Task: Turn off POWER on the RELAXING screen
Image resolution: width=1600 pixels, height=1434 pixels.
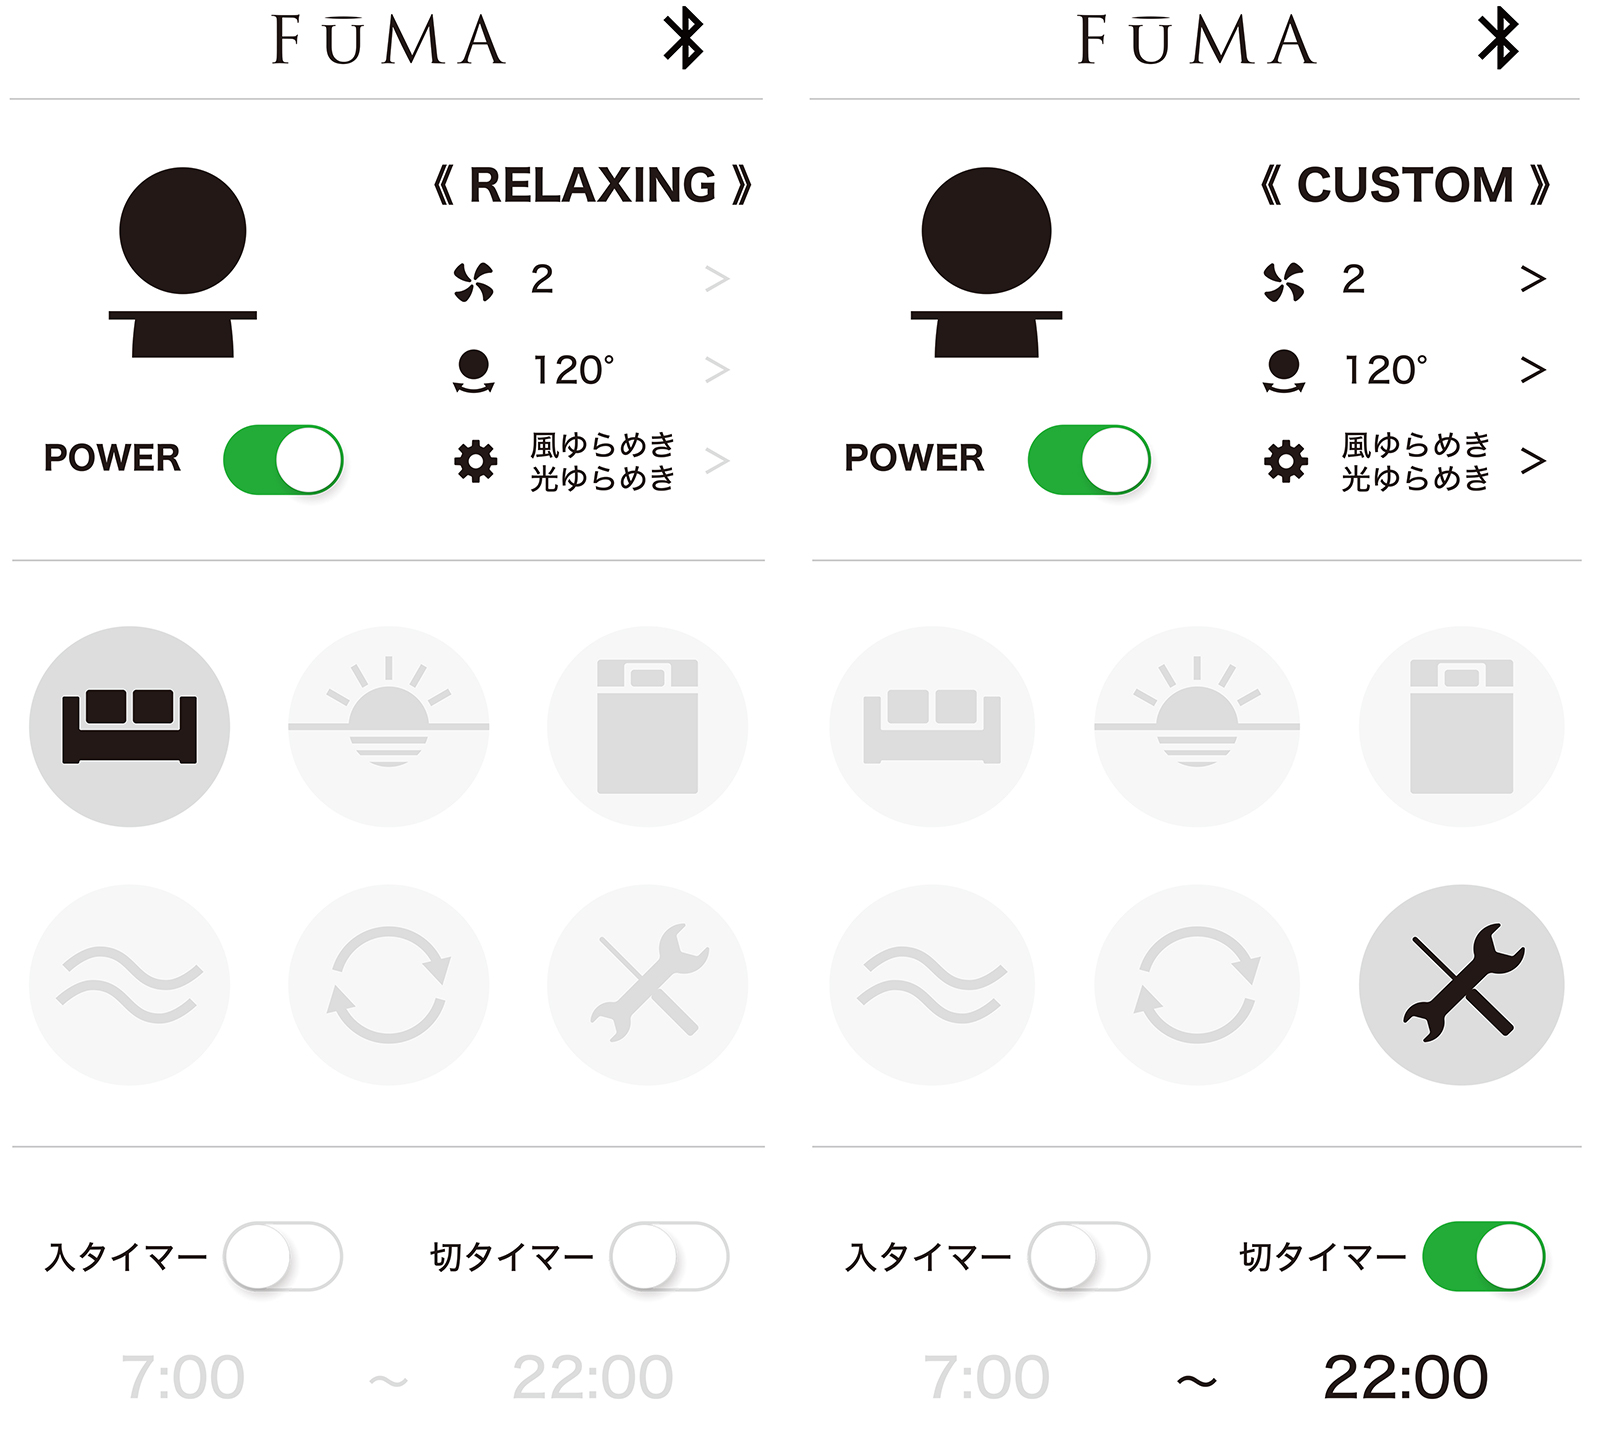Action: (283, 459)
